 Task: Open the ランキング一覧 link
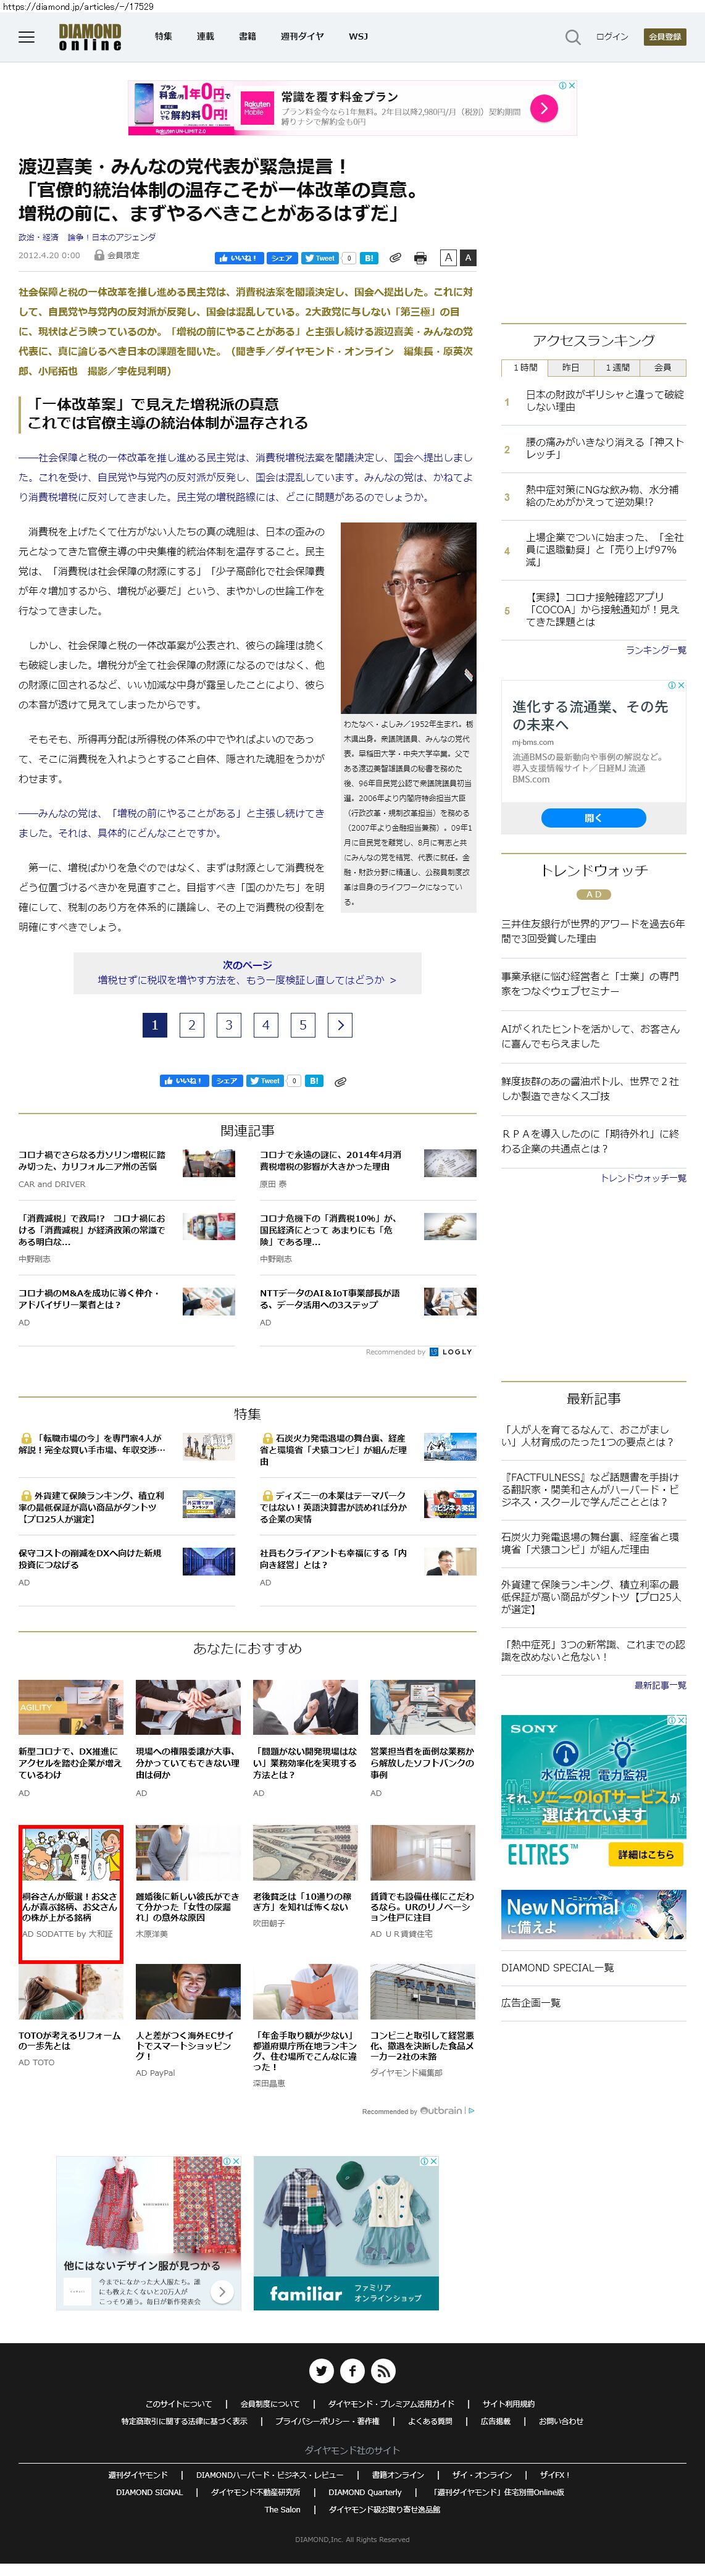[655, 650]
